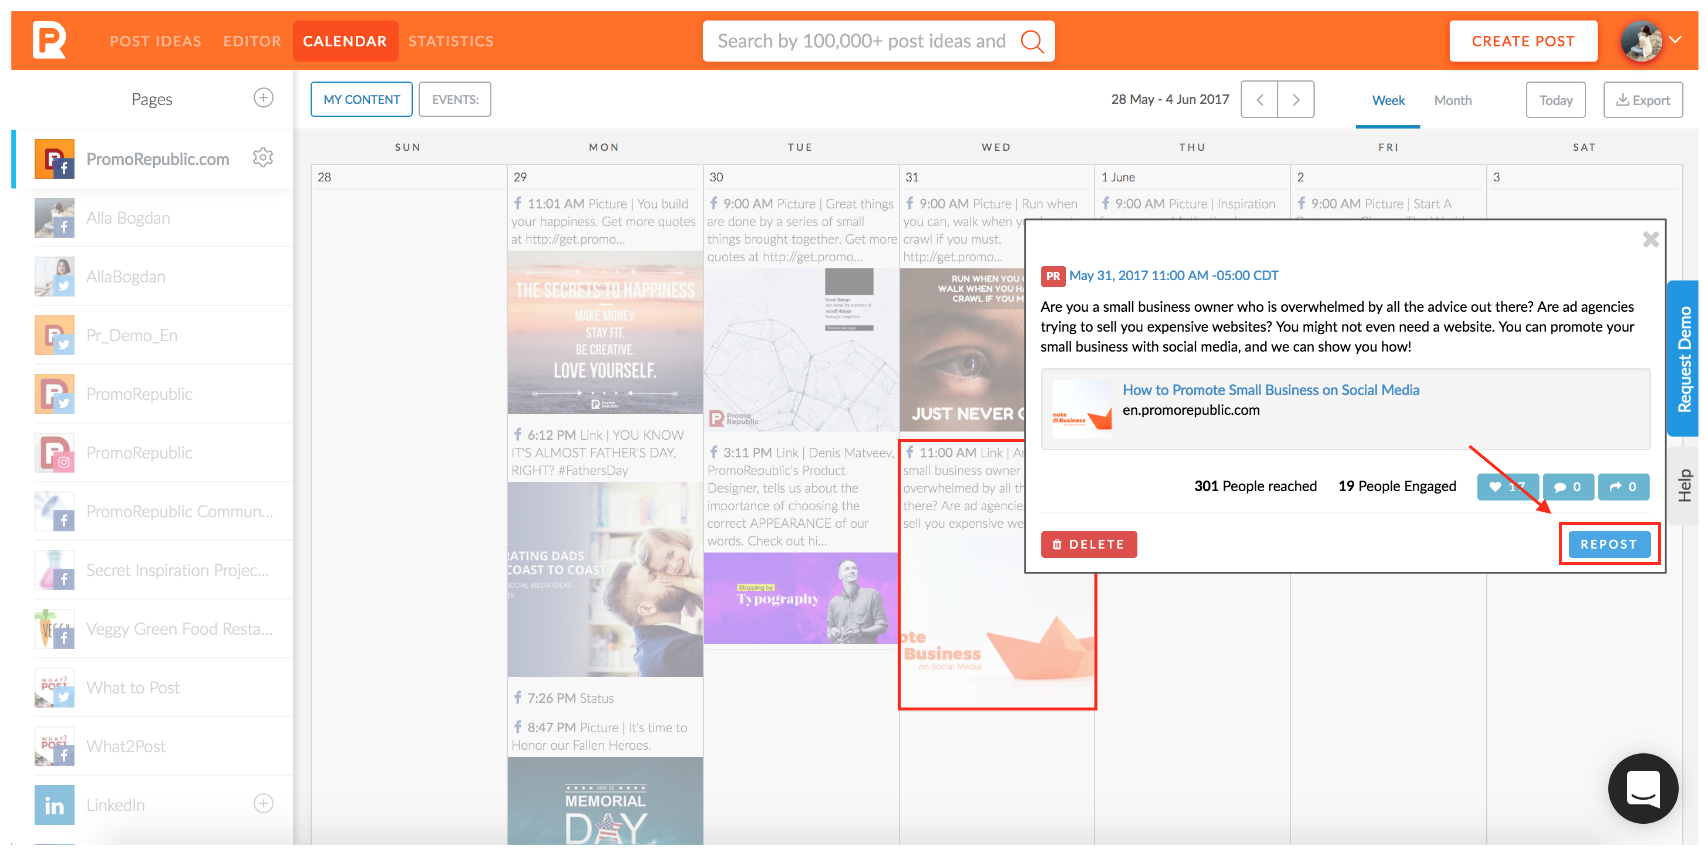The height and width of the screenshot is (852, 1708).
Task: Open Wednesday 11:00 AM Link post
Action: [964, 487]
